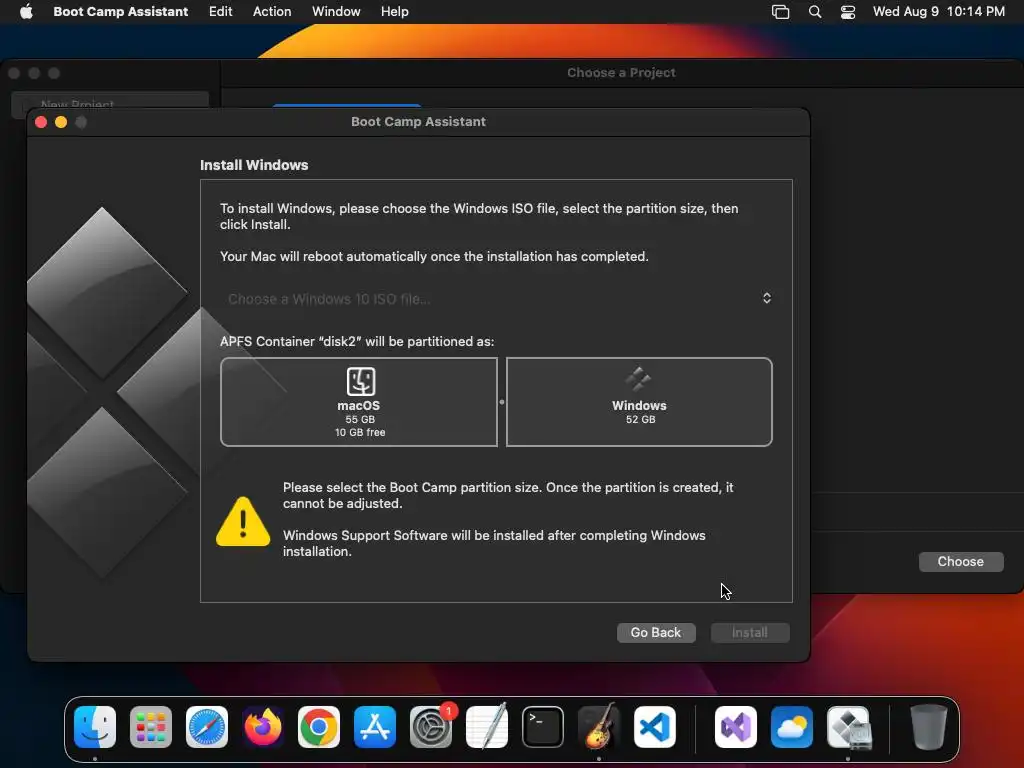Click the Choose a Project window title
This screenshot has width=1024, height=768.
tap(621, 72)
